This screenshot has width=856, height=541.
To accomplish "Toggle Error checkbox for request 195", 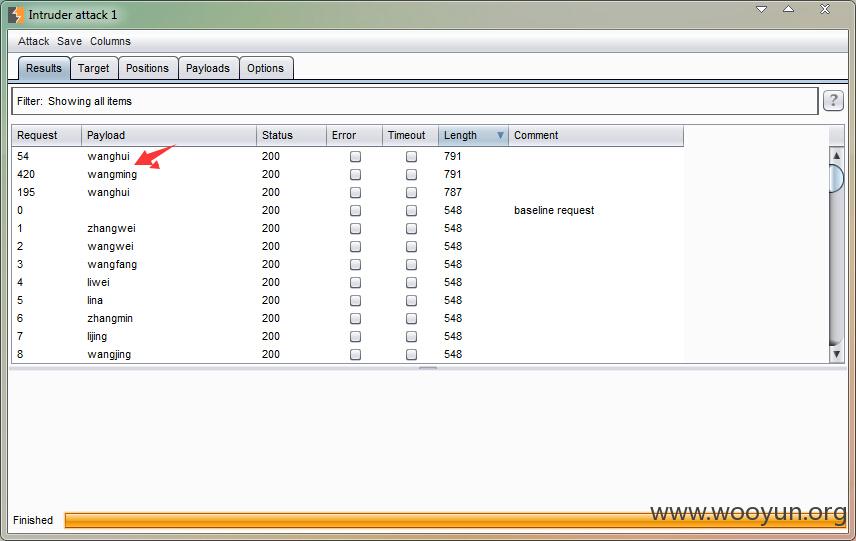I will (355, 193).
